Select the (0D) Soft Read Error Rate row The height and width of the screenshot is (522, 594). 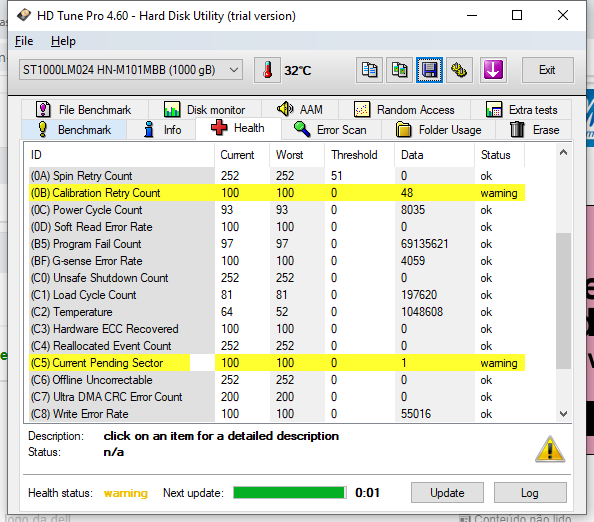(x=277, y=227)
